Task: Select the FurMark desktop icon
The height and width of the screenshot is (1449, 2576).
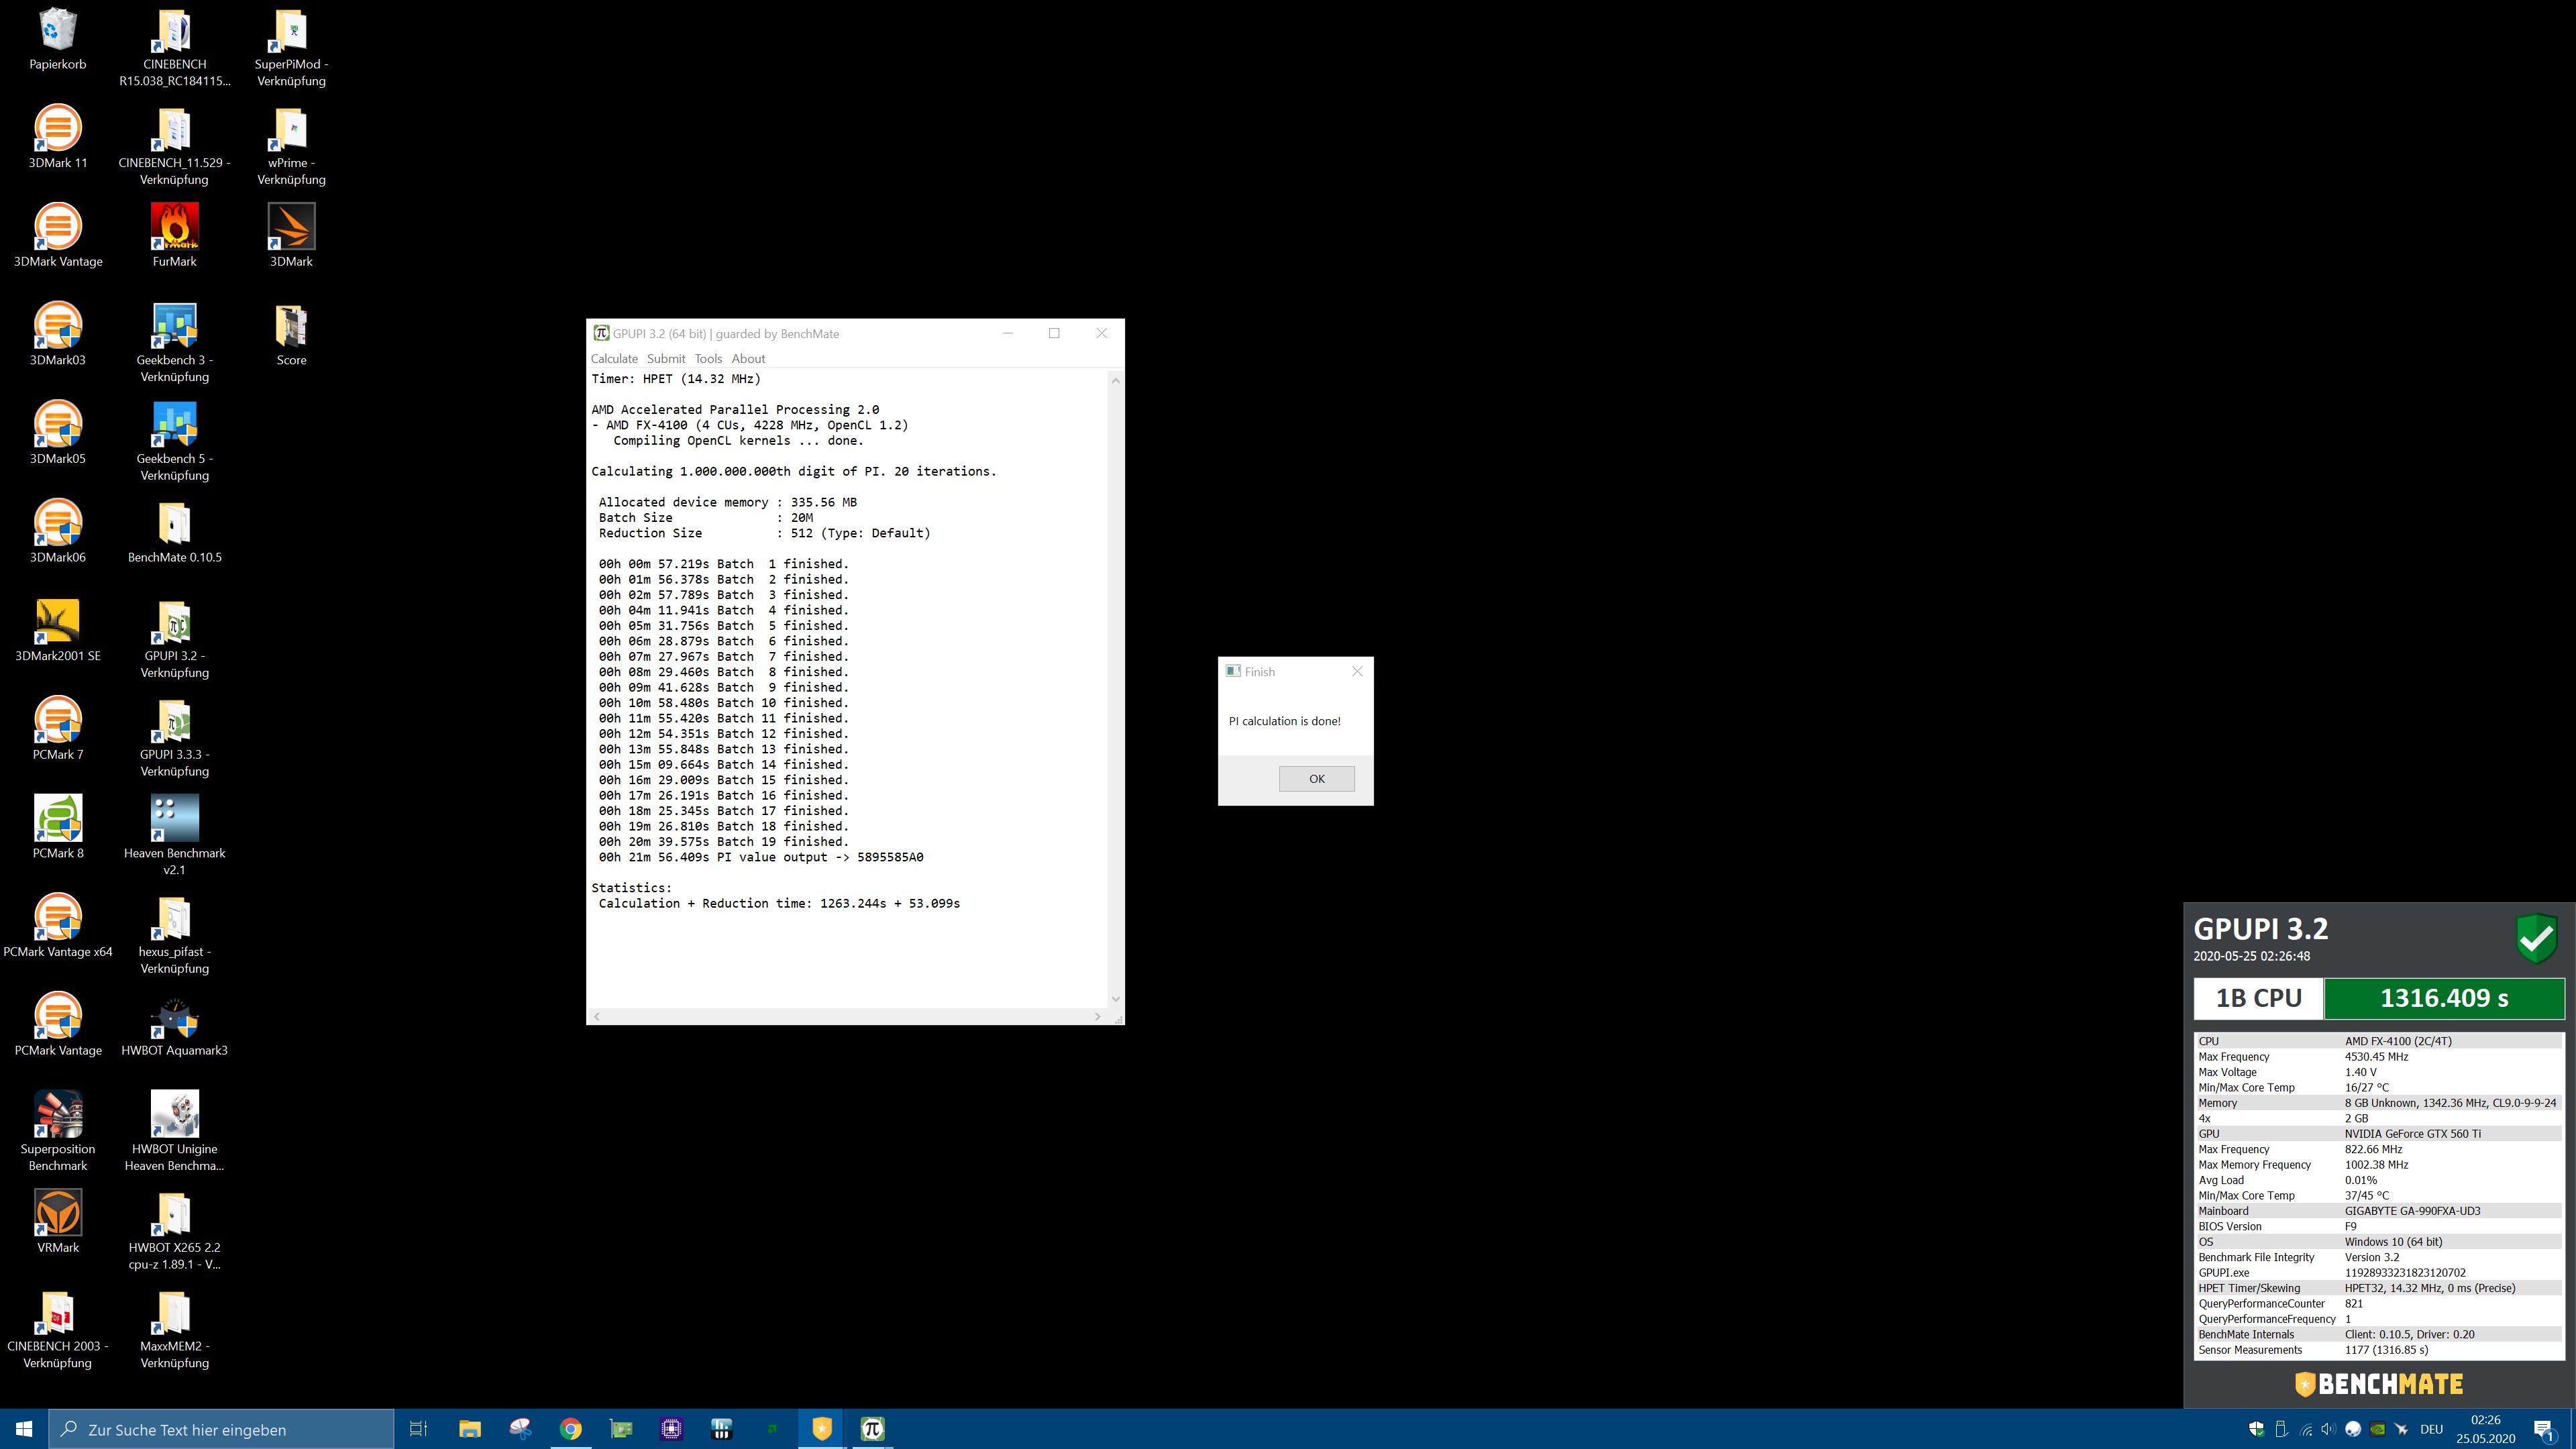Action: coord(175,236)
